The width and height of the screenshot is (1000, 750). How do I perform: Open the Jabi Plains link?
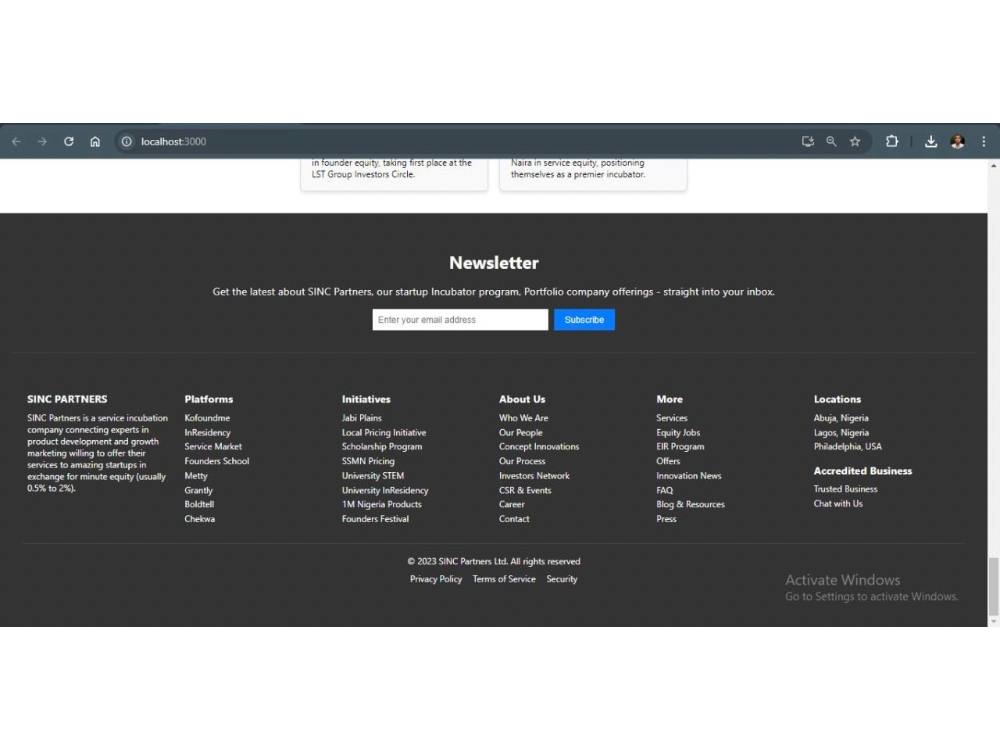(x=362, y=418)
